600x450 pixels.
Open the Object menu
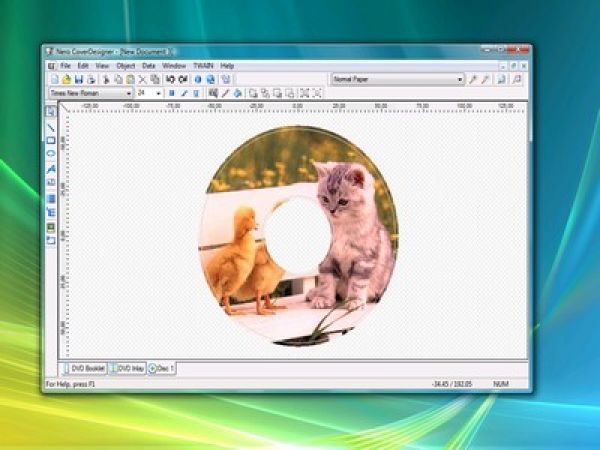click(x=126, y=66)
